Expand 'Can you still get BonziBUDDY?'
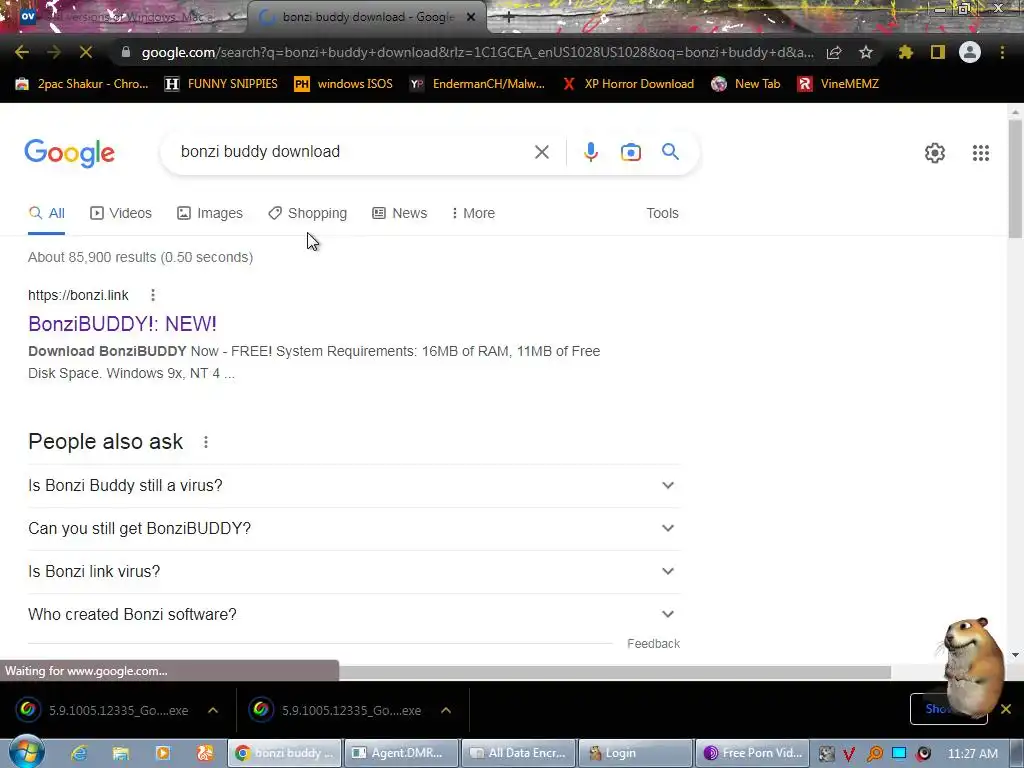The image size is (1024, 768). click(354, 528)
